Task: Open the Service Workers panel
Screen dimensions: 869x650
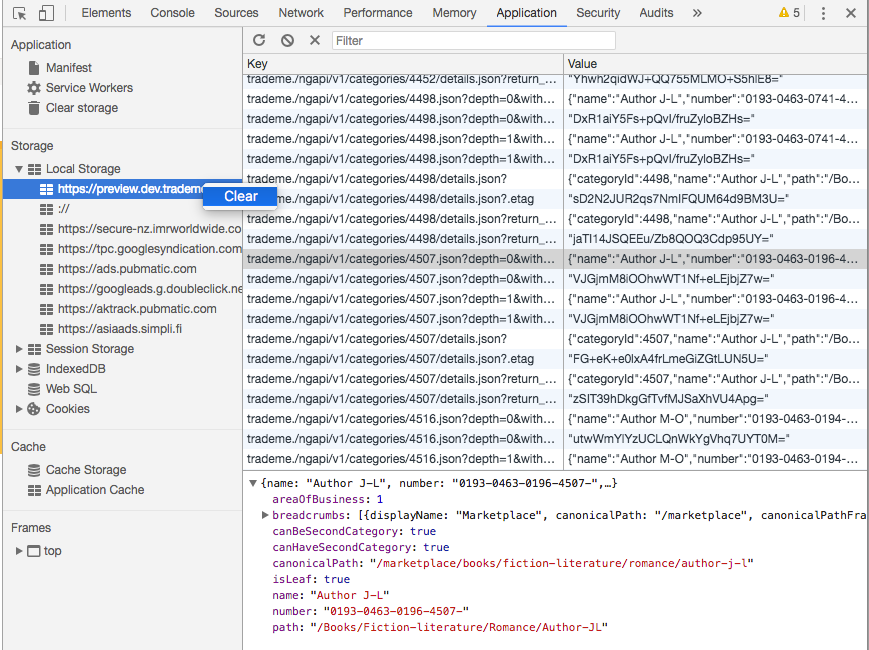Action: point(78,87)
